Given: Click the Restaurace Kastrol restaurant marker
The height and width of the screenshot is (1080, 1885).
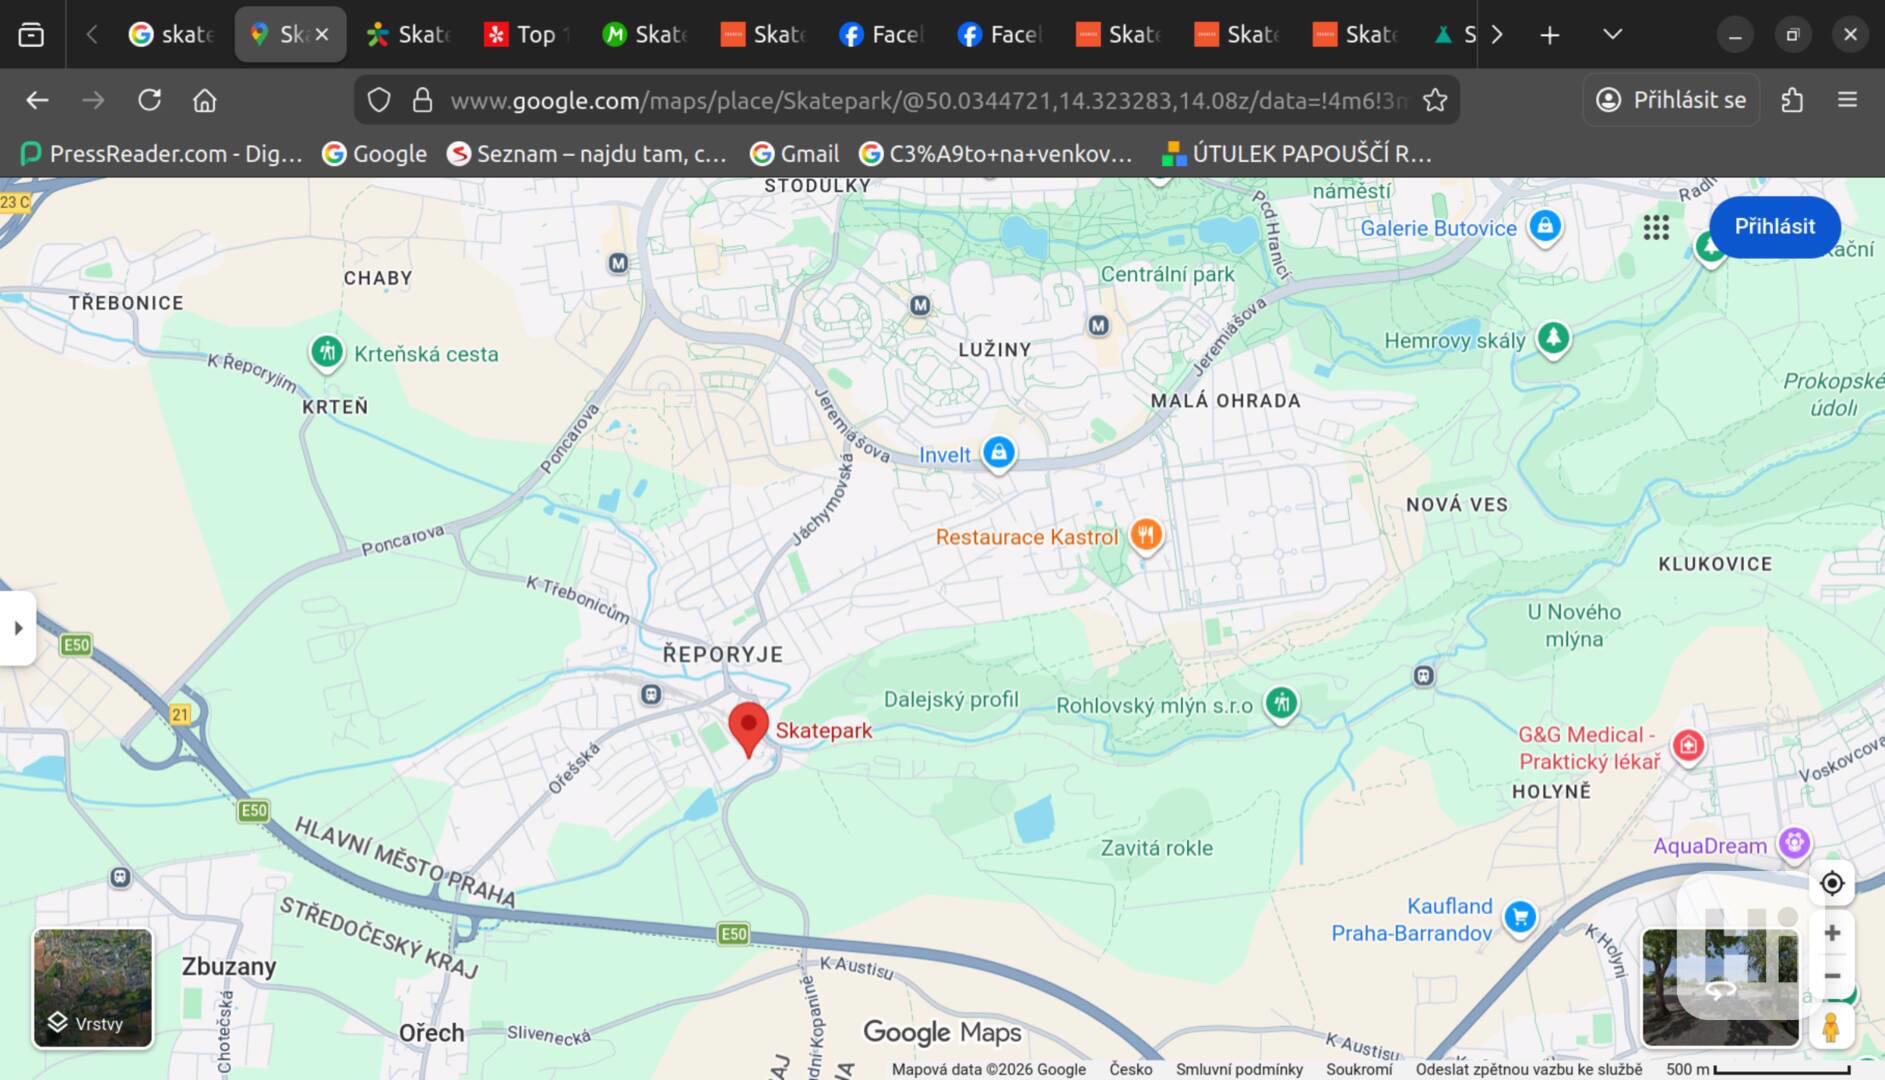Looking at the screenshot, I should 1146,535.
